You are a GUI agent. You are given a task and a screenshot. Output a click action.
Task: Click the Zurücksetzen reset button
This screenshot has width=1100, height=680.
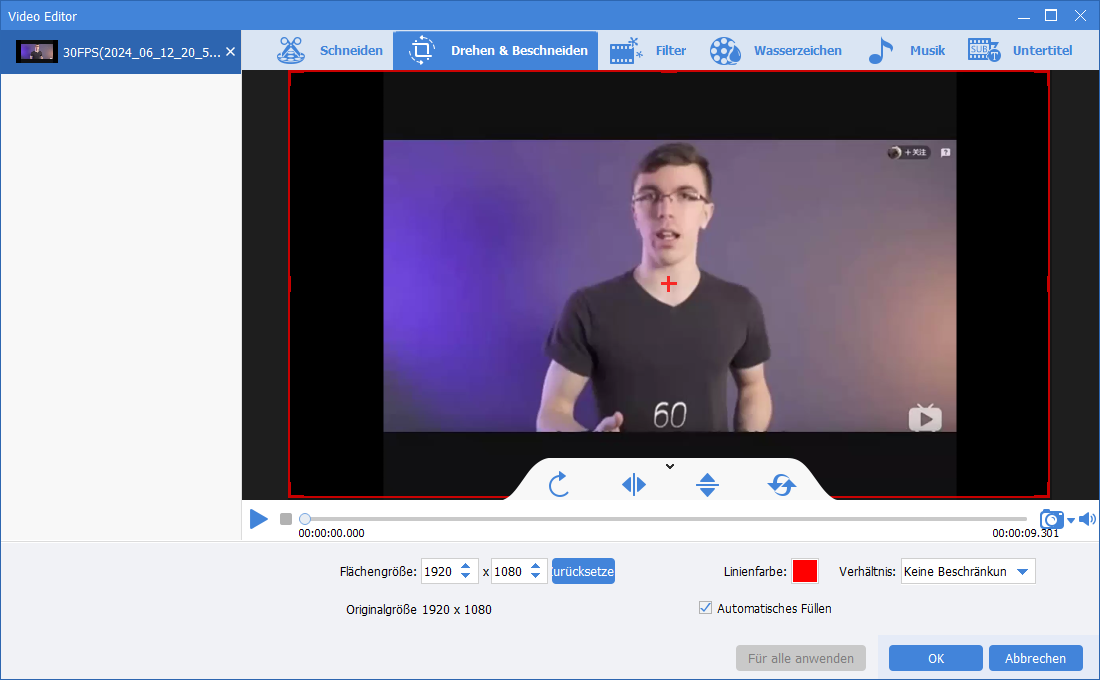point(584,571)
